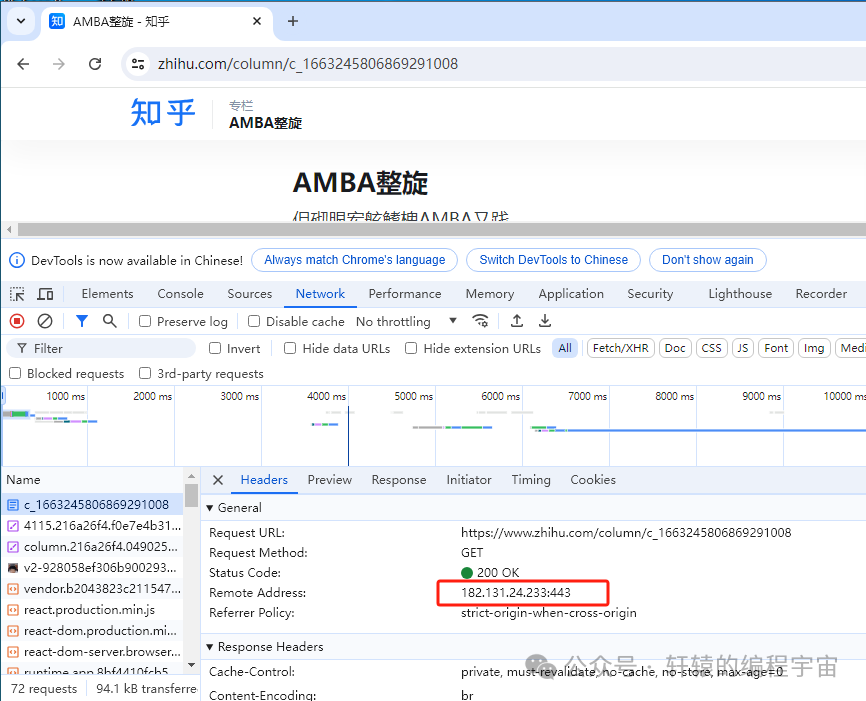Filter requests by Doc type
Viewport: 866px width, 701px height.
coord(675,349)
